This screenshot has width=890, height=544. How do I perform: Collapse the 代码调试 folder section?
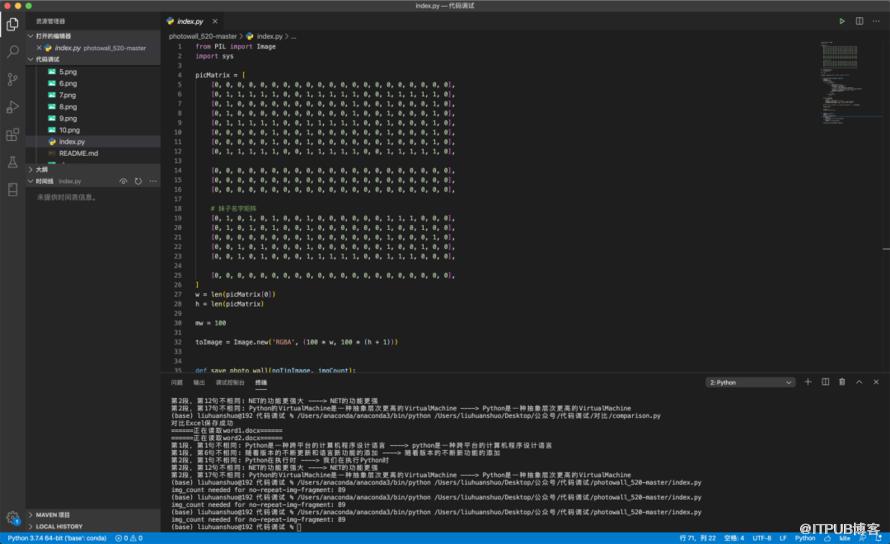(x=93, y=59)
